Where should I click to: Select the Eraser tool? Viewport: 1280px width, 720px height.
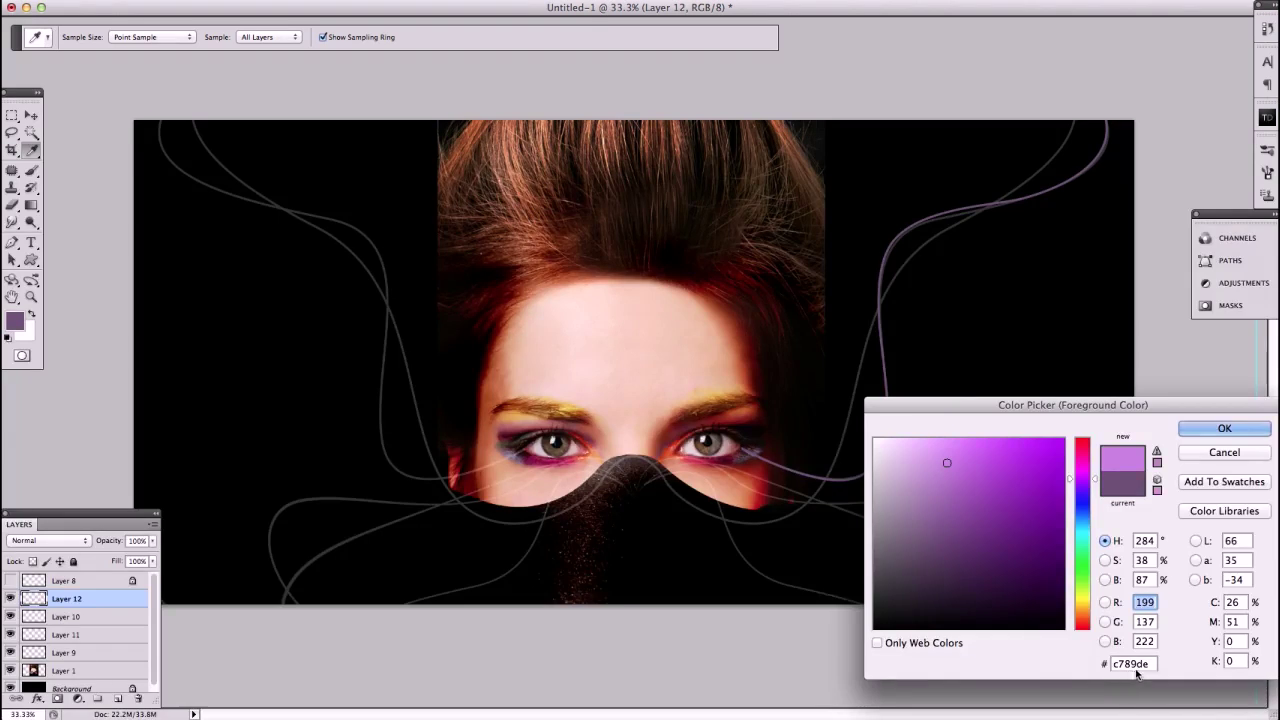(x=12, y=205)
